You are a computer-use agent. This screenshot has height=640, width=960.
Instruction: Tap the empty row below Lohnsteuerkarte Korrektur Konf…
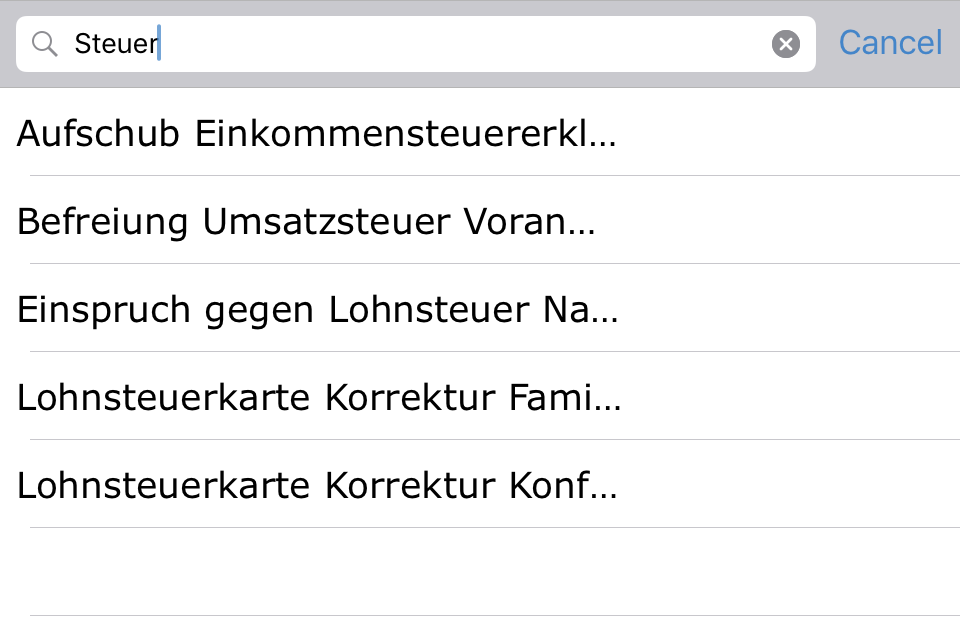coord(480,572)
